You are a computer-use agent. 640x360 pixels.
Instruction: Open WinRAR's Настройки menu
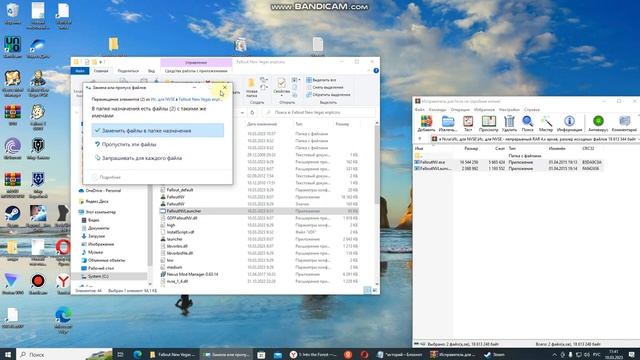click(509, 110)
